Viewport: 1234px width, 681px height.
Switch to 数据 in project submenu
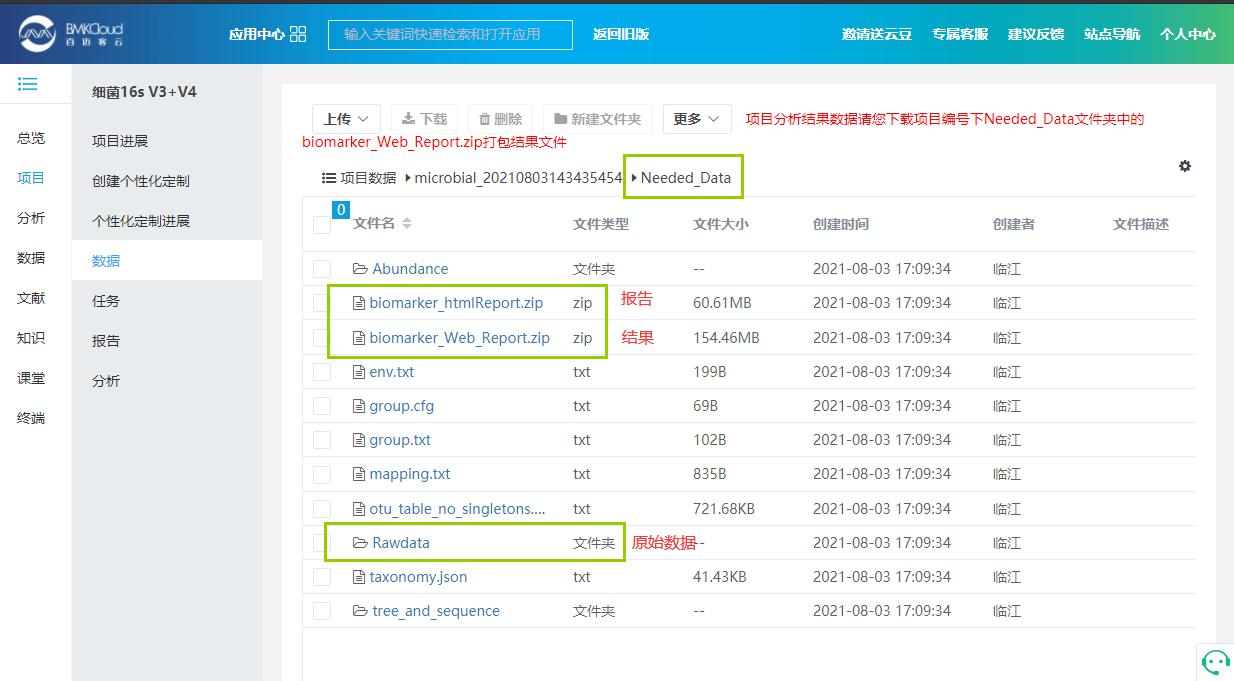(x=106, y=261)
